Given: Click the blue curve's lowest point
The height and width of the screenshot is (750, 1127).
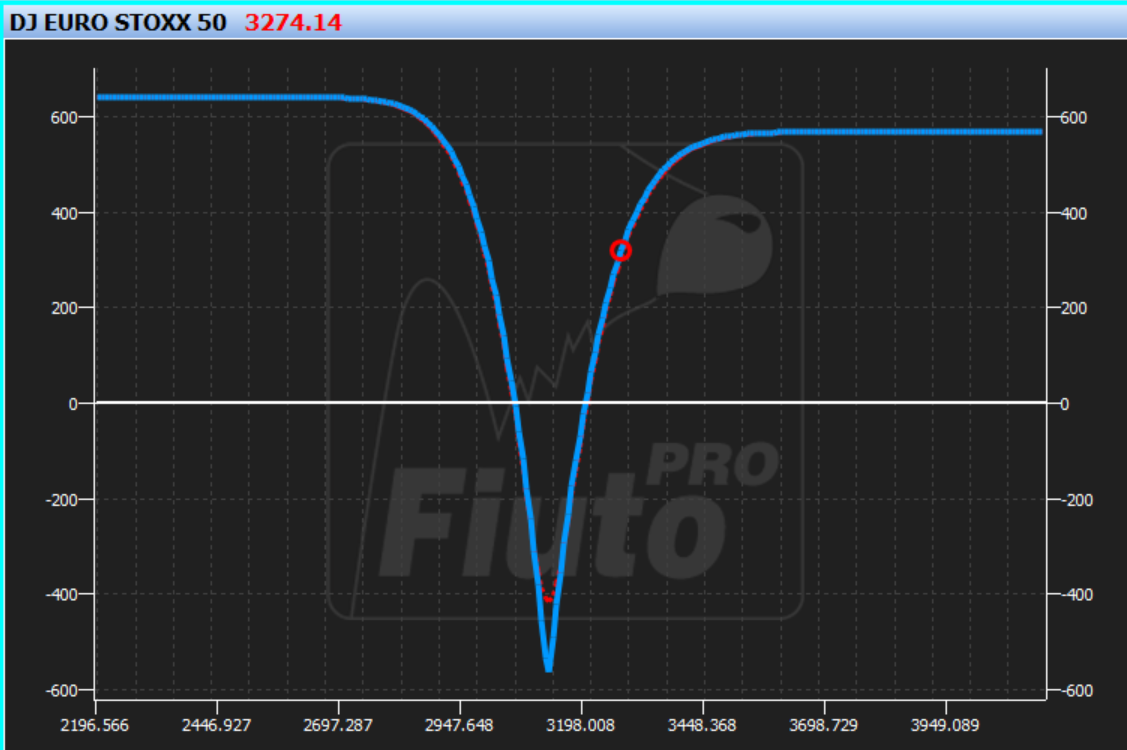Looking at the screenshot, I should (548, 669).
